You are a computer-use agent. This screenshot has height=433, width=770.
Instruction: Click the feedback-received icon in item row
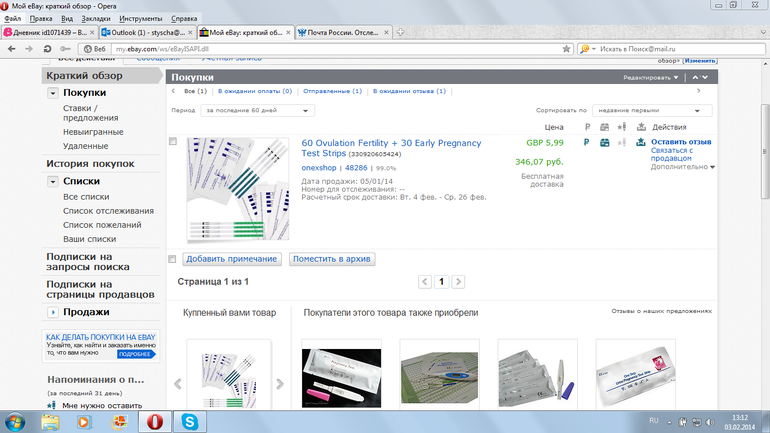point(640,143)
